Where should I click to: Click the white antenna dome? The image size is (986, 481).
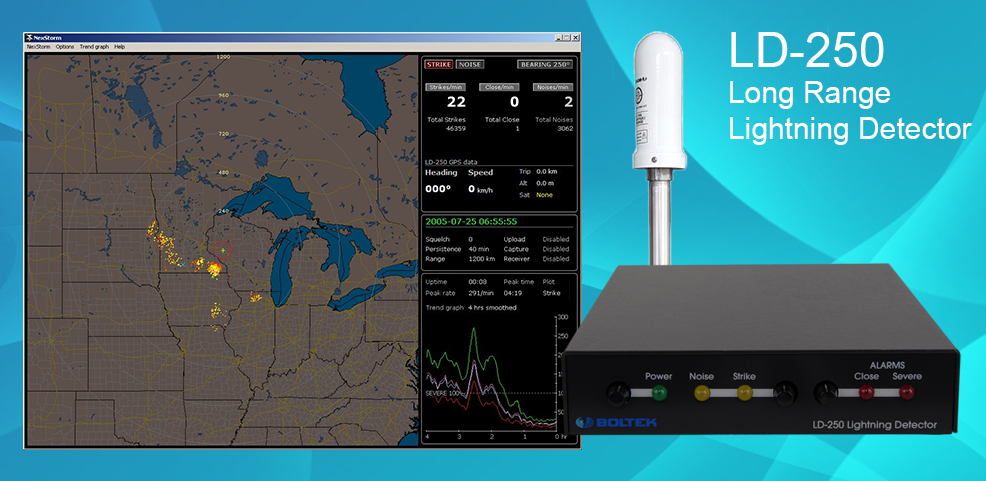(x=659, y=102)
